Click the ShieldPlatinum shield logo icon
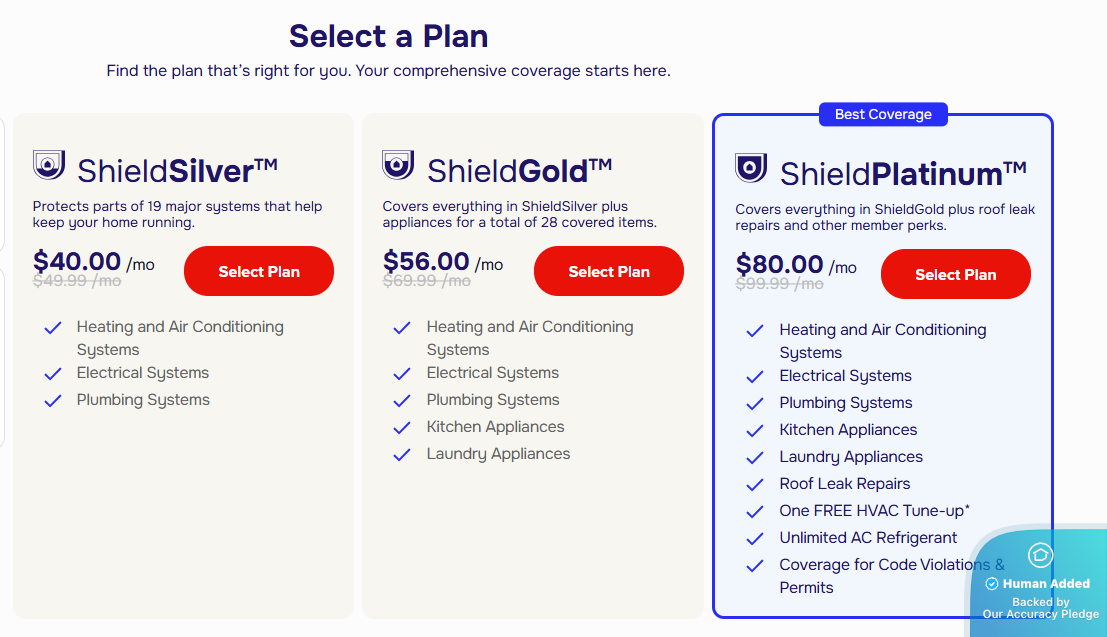Screen dimensions: 1107x637 751,168
